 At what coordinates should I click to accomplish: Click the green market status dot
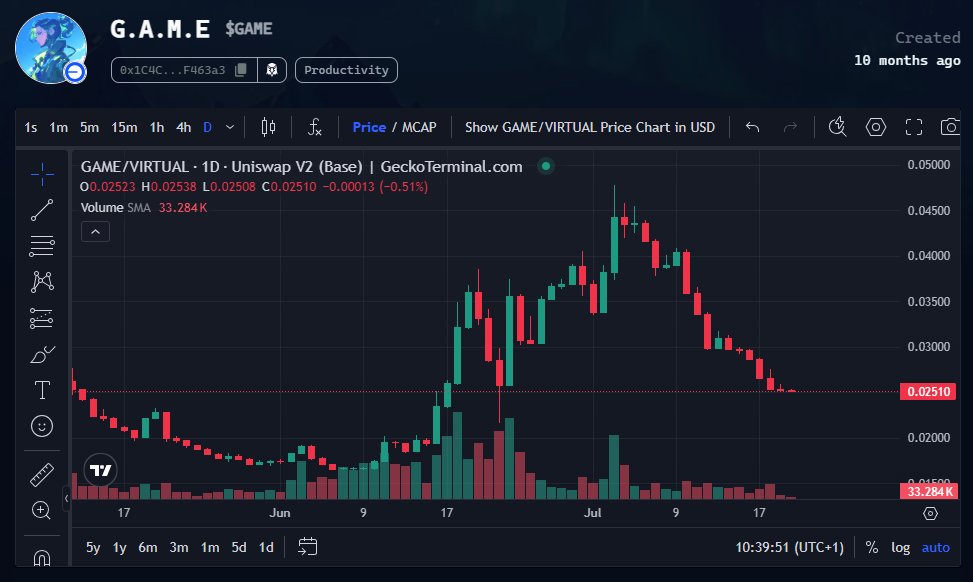[546, 166]
